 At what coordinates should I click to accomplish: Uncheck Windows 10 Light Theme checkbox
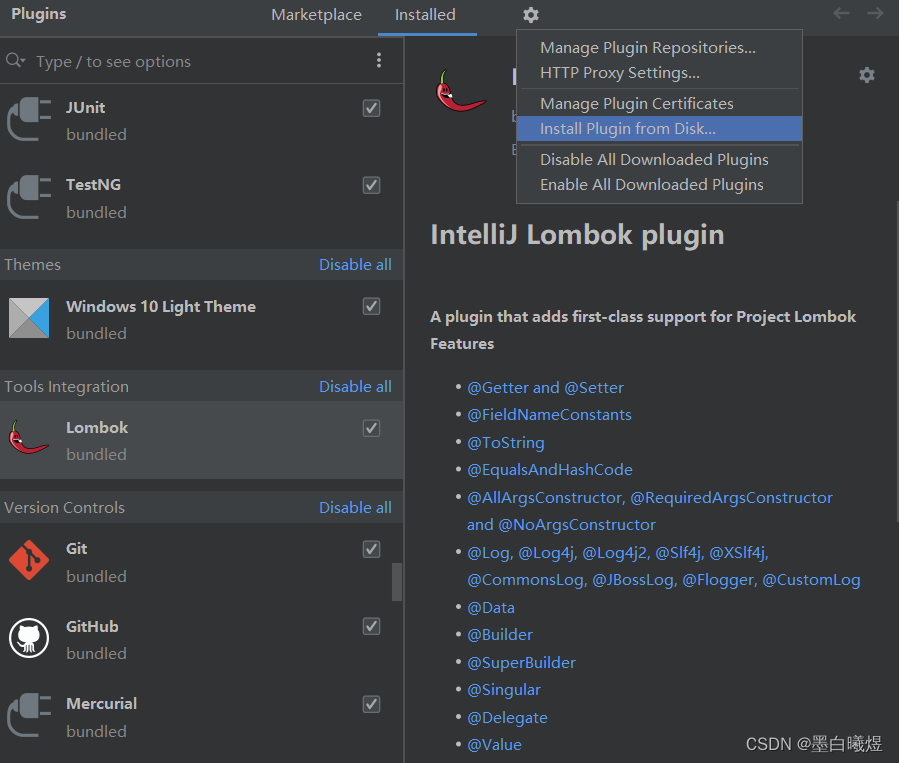point(372,306)
